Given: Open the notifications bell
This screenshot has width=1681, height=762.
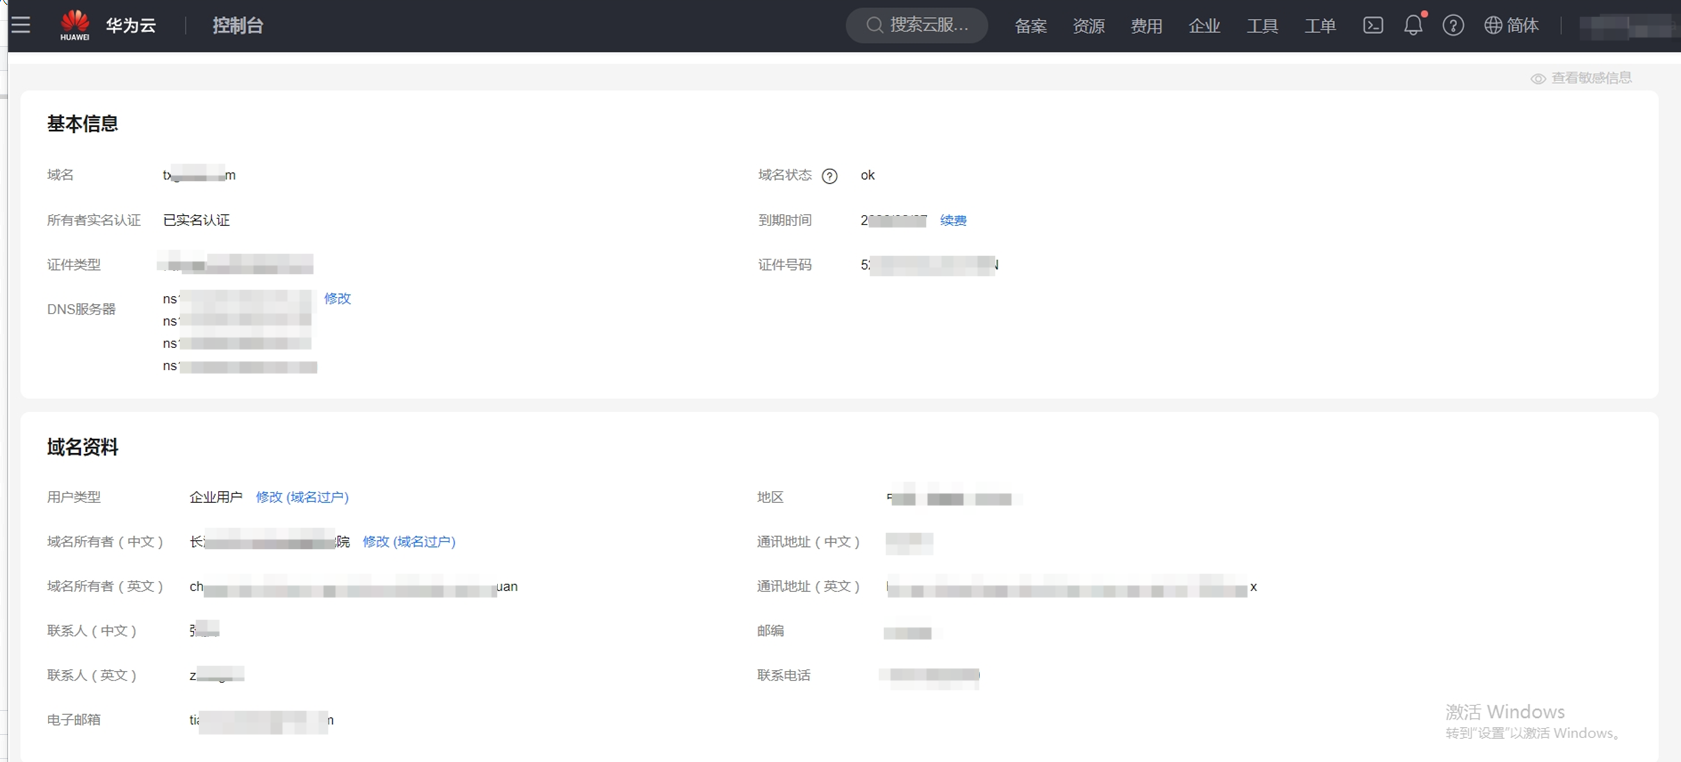Looking at the screenshot, I should click(x=1413, y=25).
